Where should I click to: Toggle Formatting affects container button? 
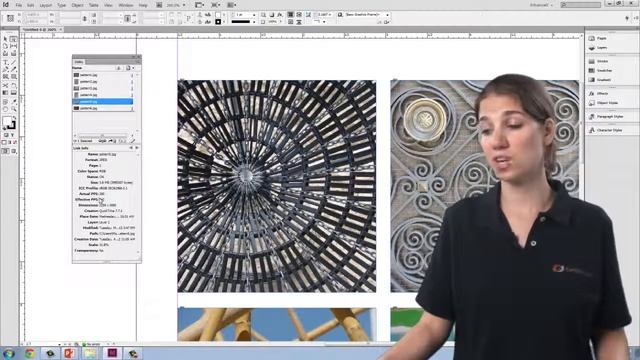(6, 135)
